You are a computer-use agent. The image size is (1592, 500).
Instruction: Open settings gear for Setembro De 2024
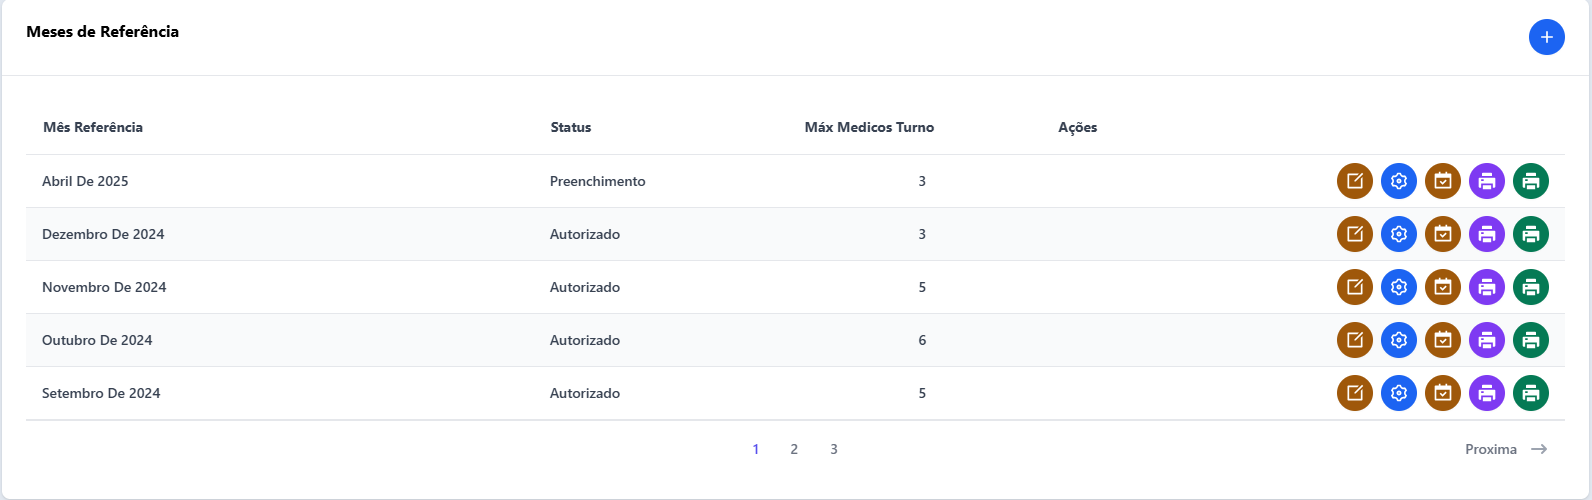pos(1399,393)
